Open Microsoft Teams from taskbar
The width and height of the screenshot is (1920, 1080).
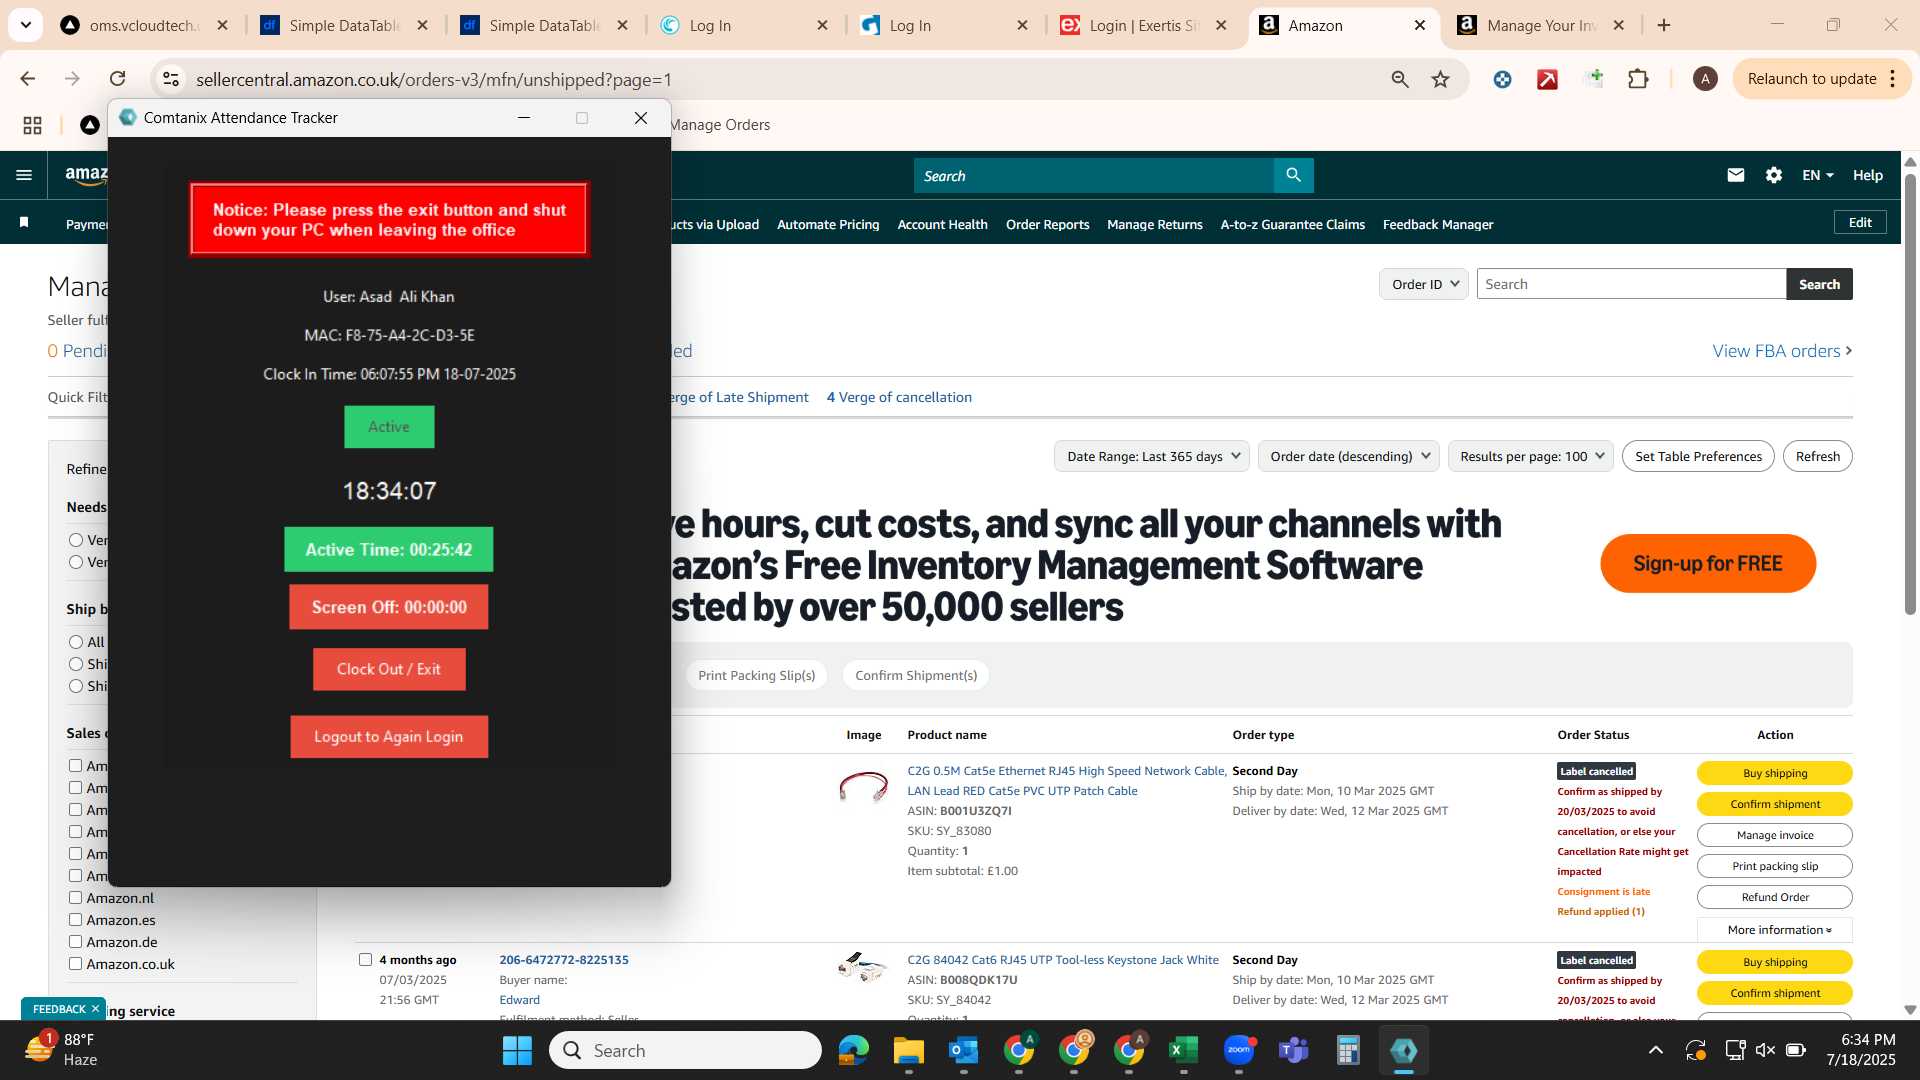pyautogui.click(x=1294, y=1050)
